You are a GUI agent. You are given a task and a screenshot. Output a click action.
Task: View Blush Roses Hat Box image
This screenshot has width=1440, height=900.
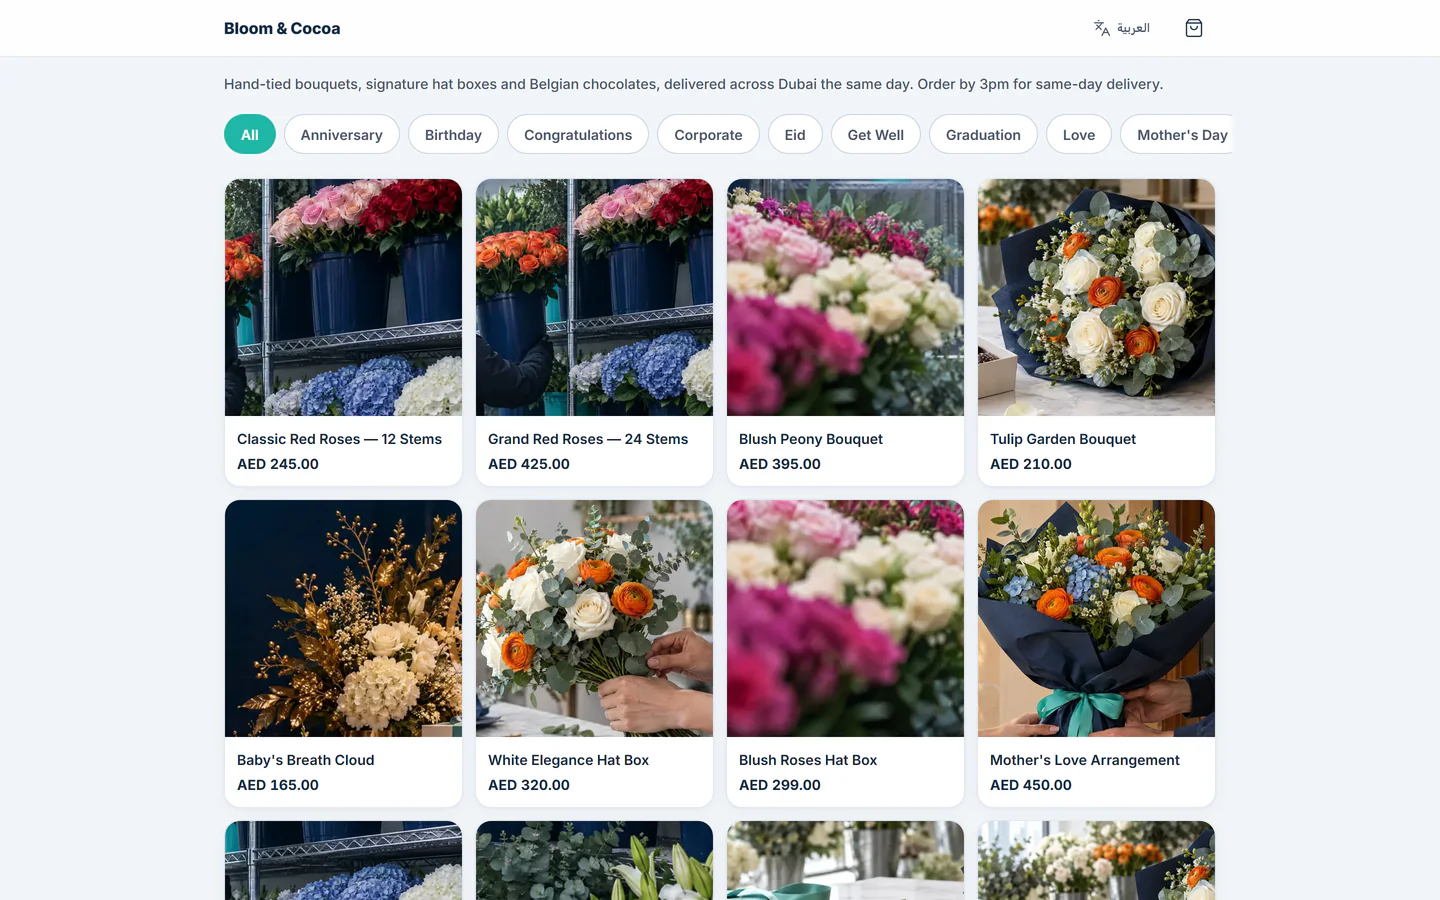[x=845, y=618]
